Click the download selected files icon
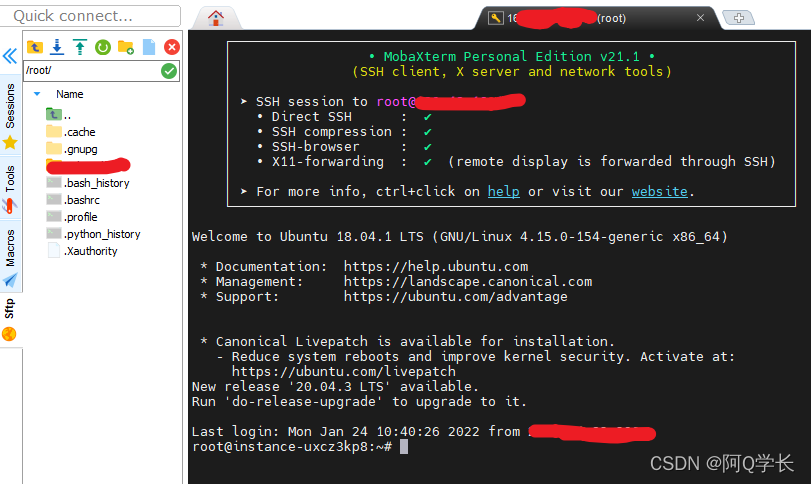The image size is (811, 484). coord(57,47)
